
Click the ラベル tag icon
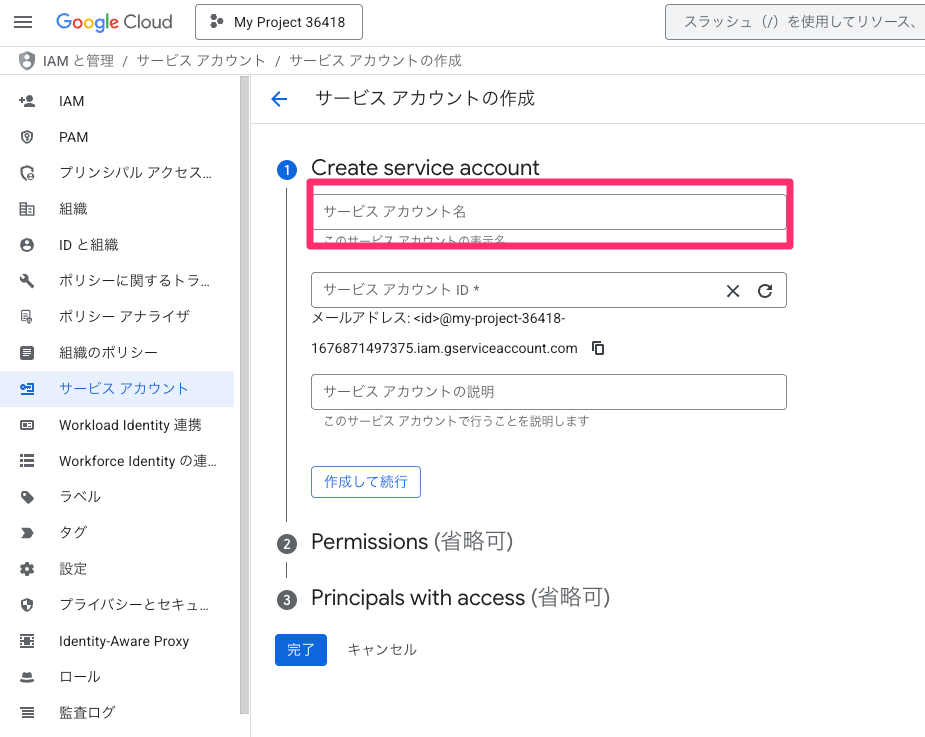tap(27, 497)
